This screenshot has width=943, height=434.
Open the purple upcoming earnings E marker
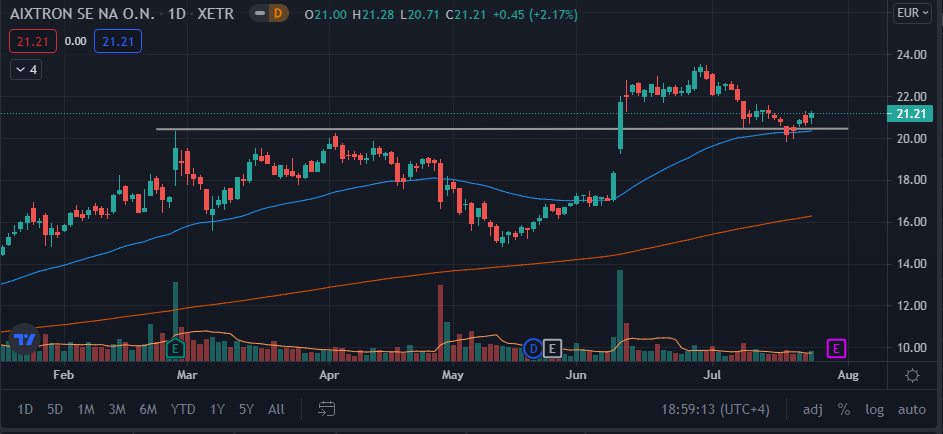[x=836, y=348]
